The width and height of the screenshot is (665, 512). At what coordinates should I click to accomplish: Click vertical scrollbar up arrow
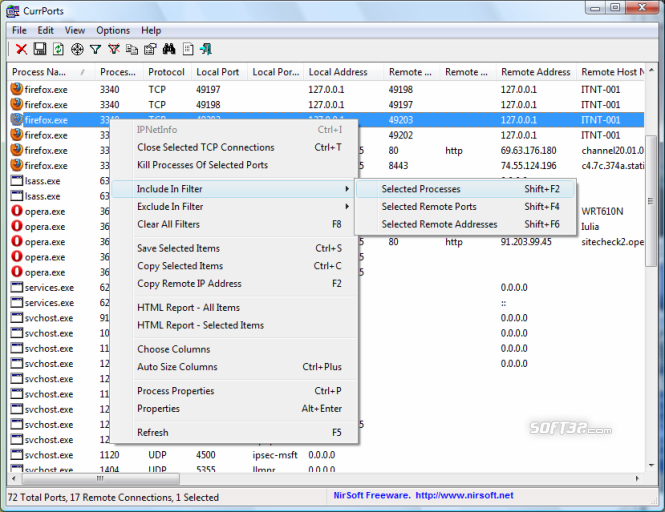click(x=651, y=70)
